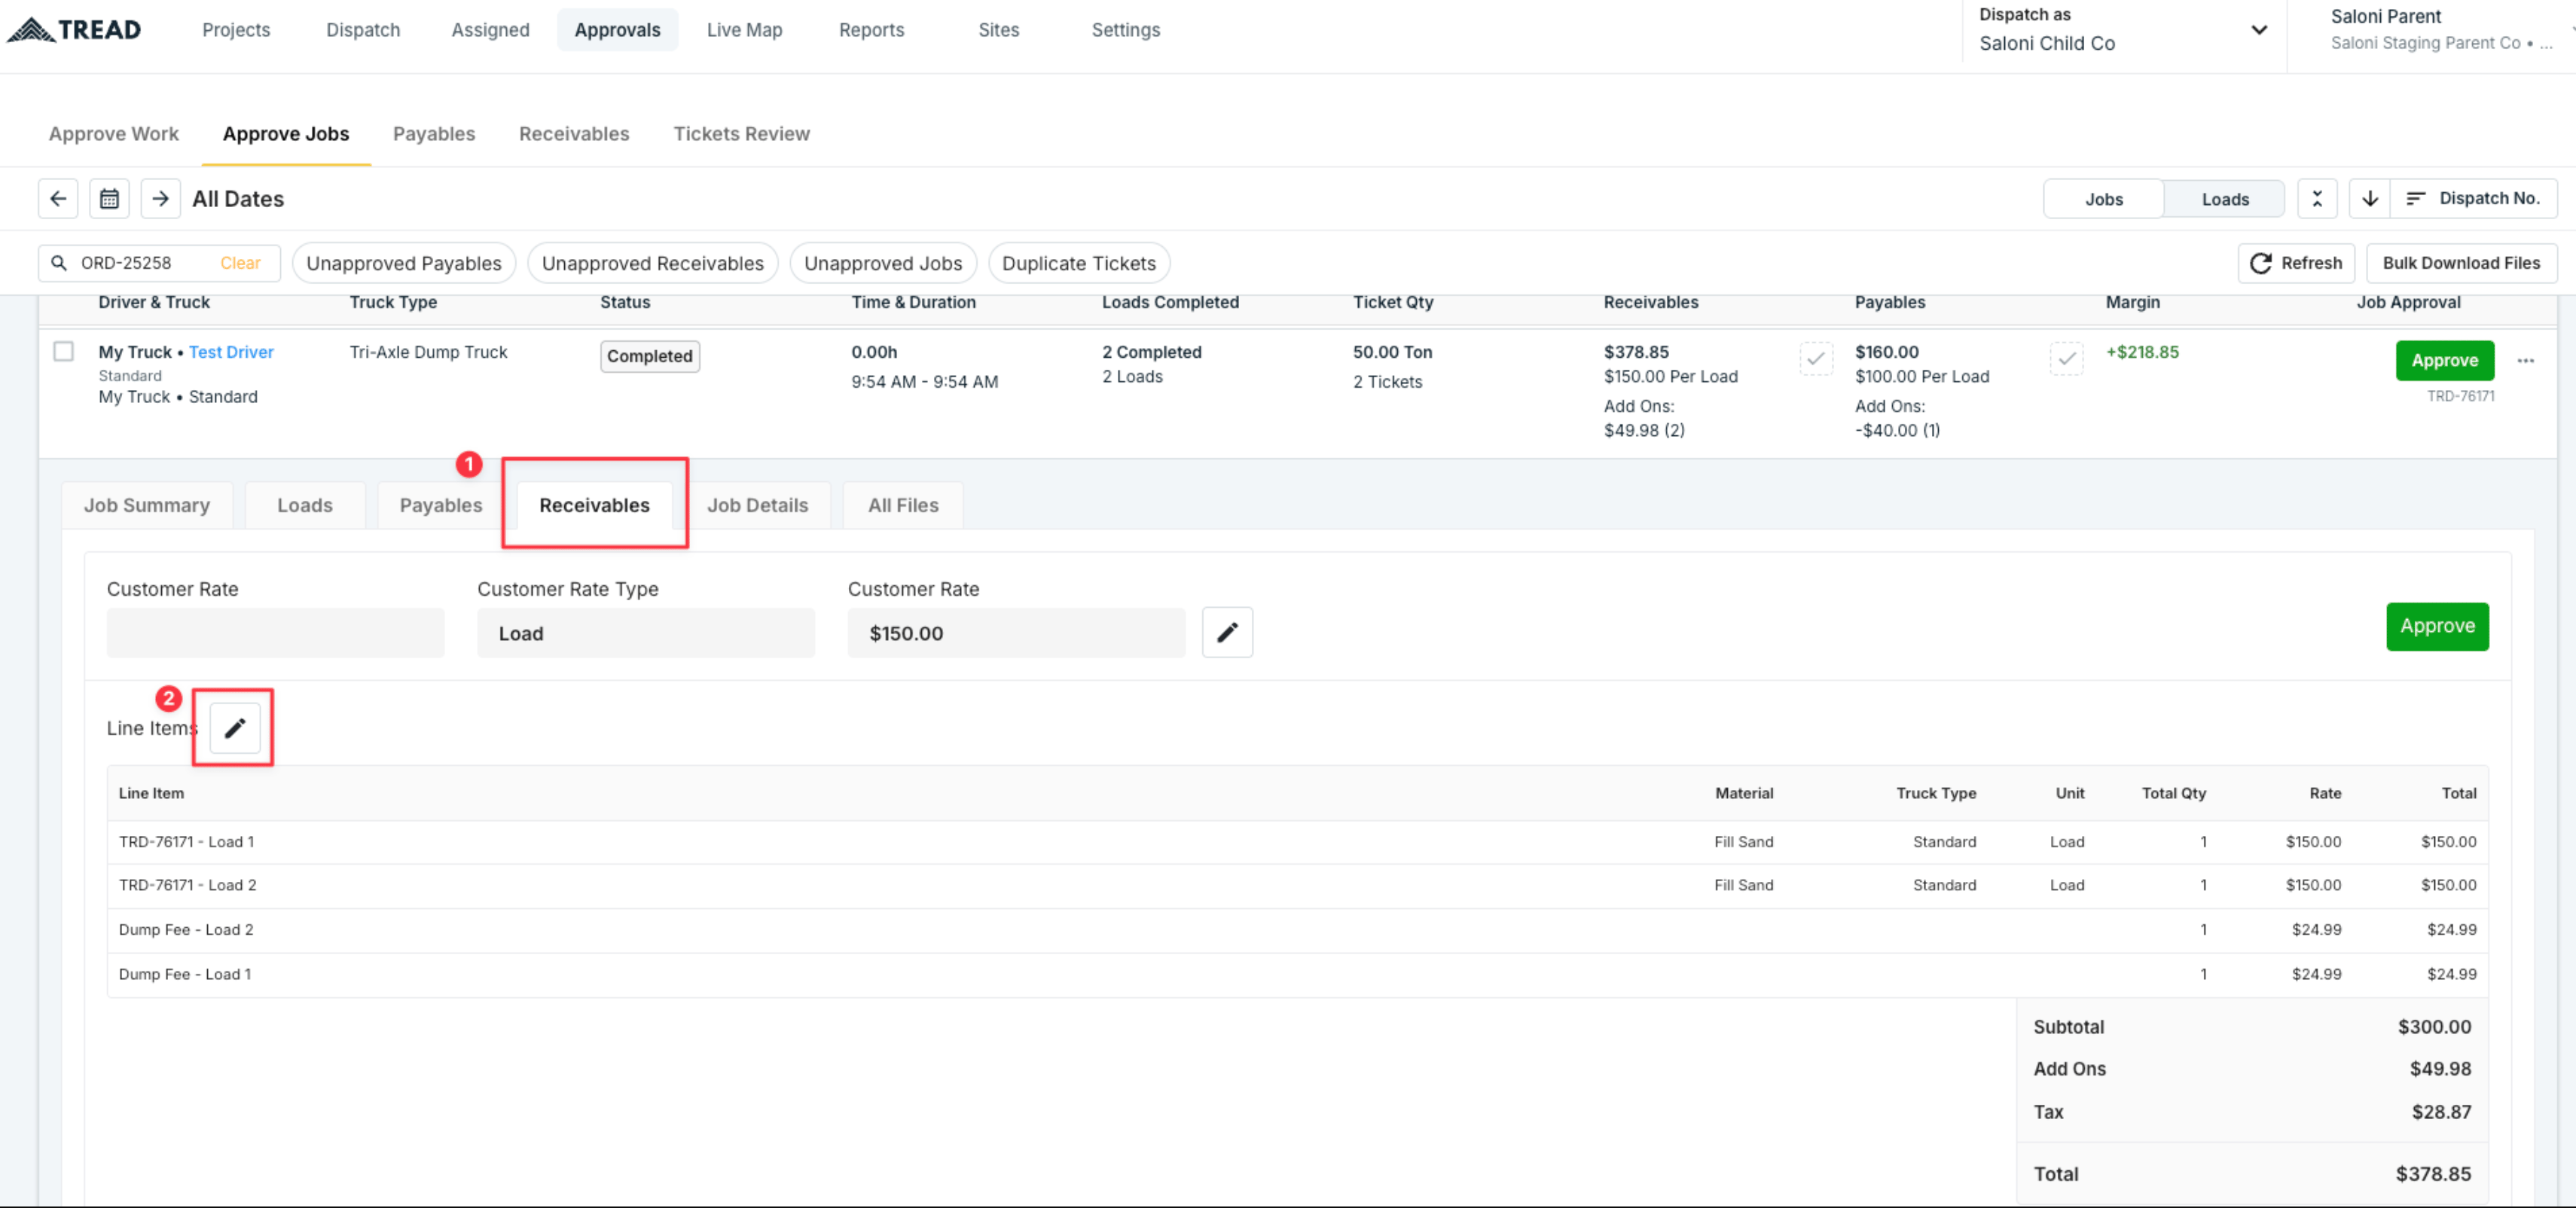
Task: Click the empty Customer Rate field
Action: point(275,633)
